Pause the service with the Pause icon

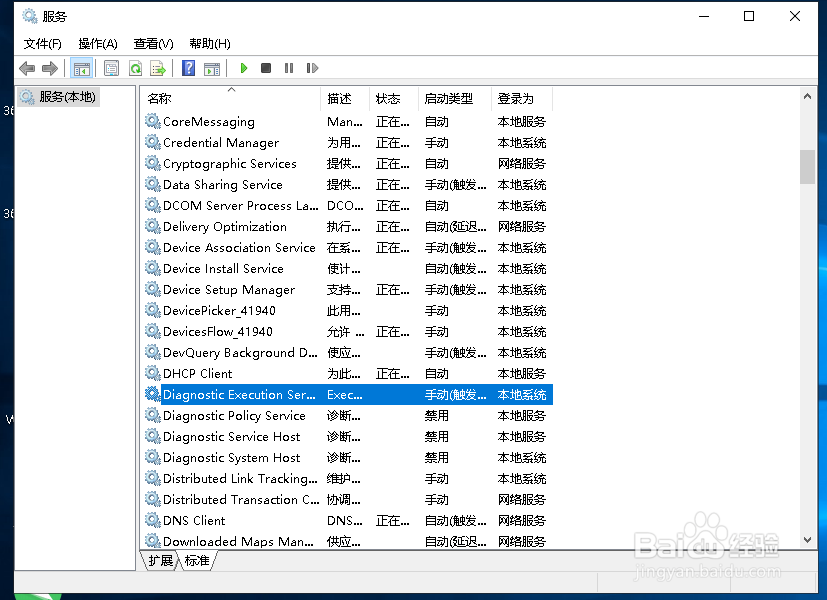click(288, 68)
